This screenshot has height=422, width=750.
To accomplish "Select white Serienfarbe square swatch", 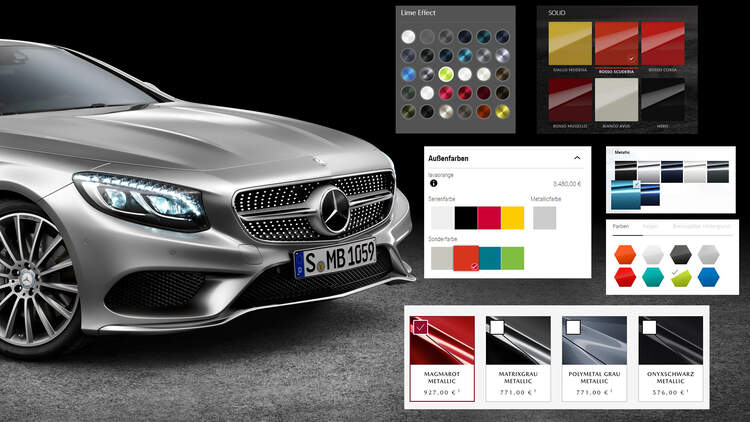I will pos(442,218).
